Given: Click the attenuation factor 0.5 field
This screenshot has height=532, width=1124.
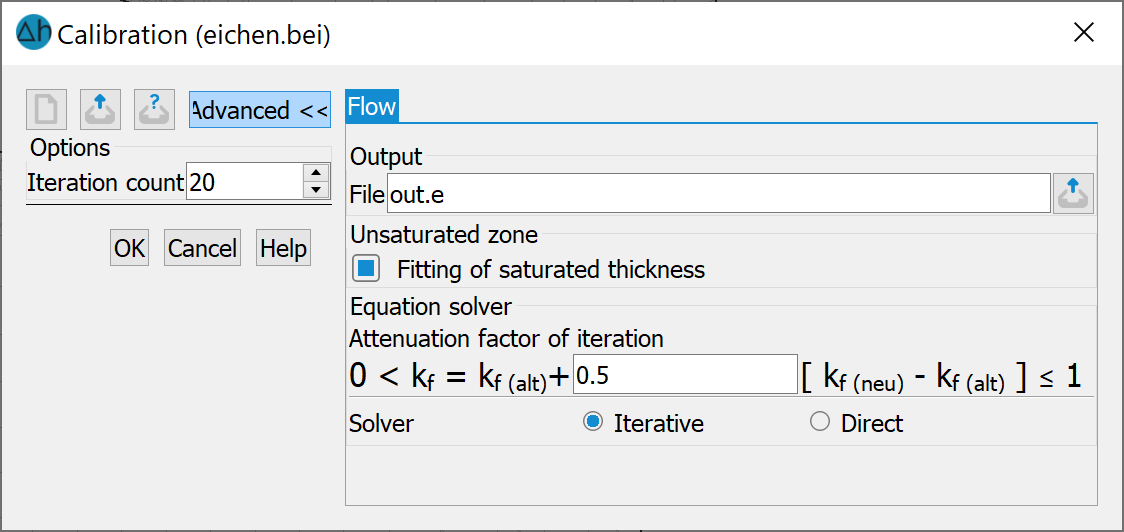Looking at the screenshot, I should click(x=685, y=374).
